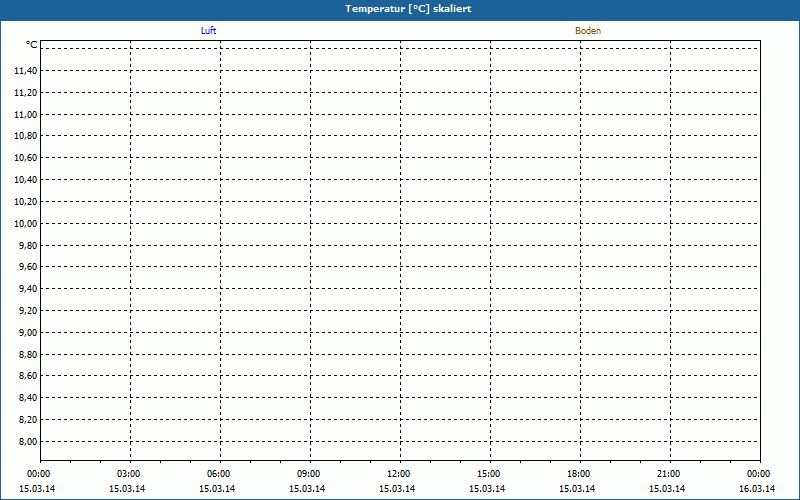
Task: Click the 15:00 time label
Action: [x=488, y=474]
